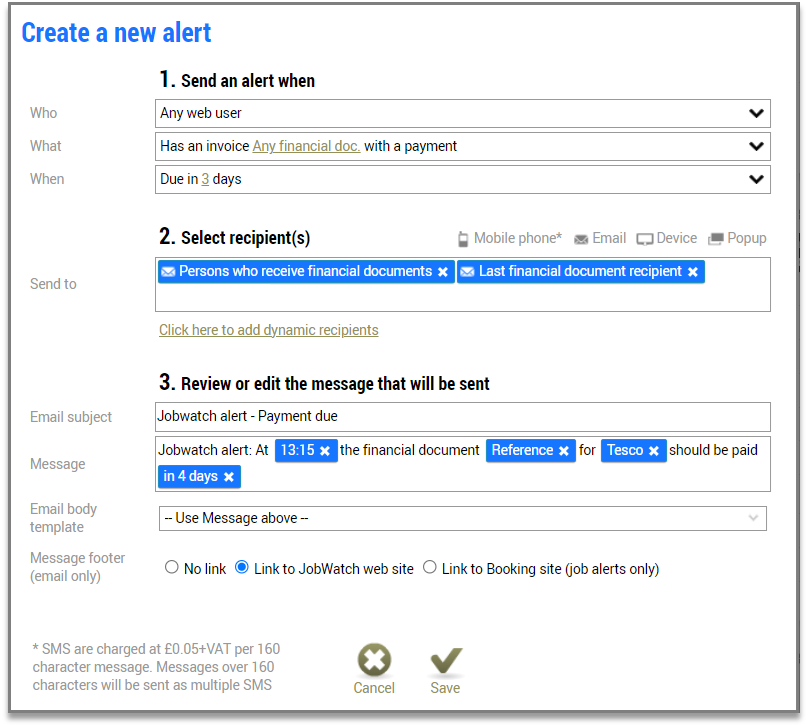Screen dimensions: 808x727
Task: Click the 'in 4 days' tag text
Action: point(191,476)
